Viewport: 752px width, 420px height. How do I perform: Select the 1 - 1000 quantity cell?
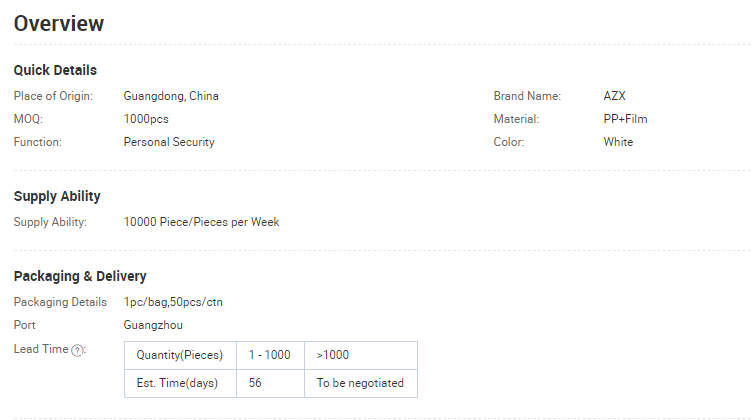270,355
